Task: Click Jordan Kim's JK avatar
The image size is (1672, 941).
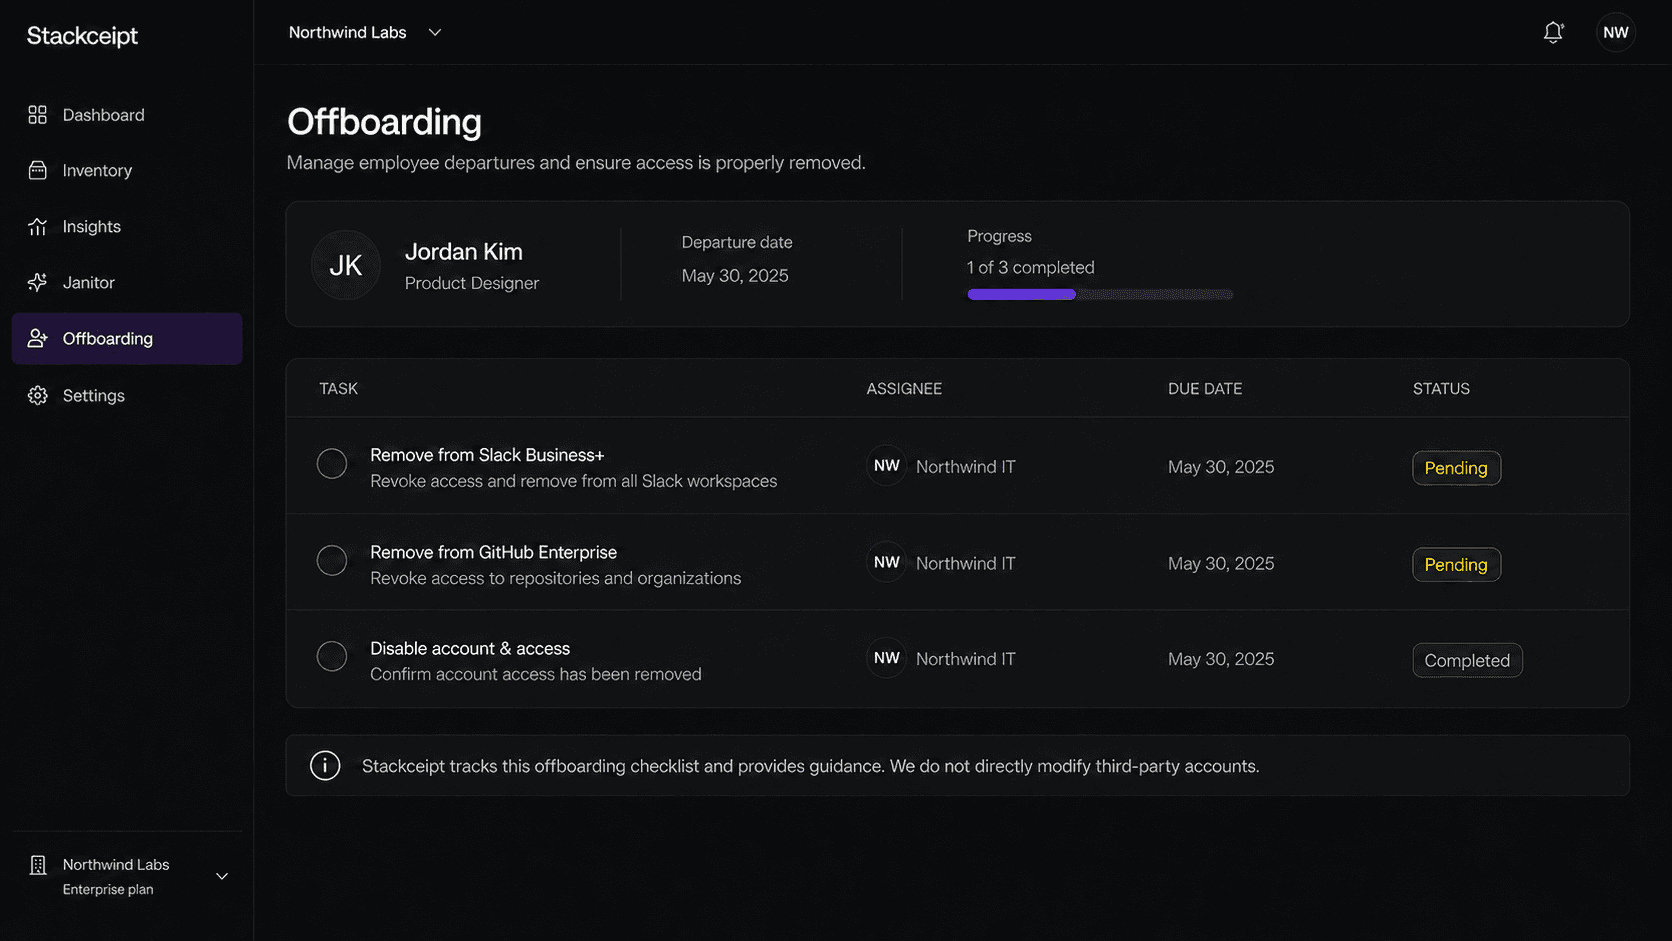Action: tap(346, 265)
